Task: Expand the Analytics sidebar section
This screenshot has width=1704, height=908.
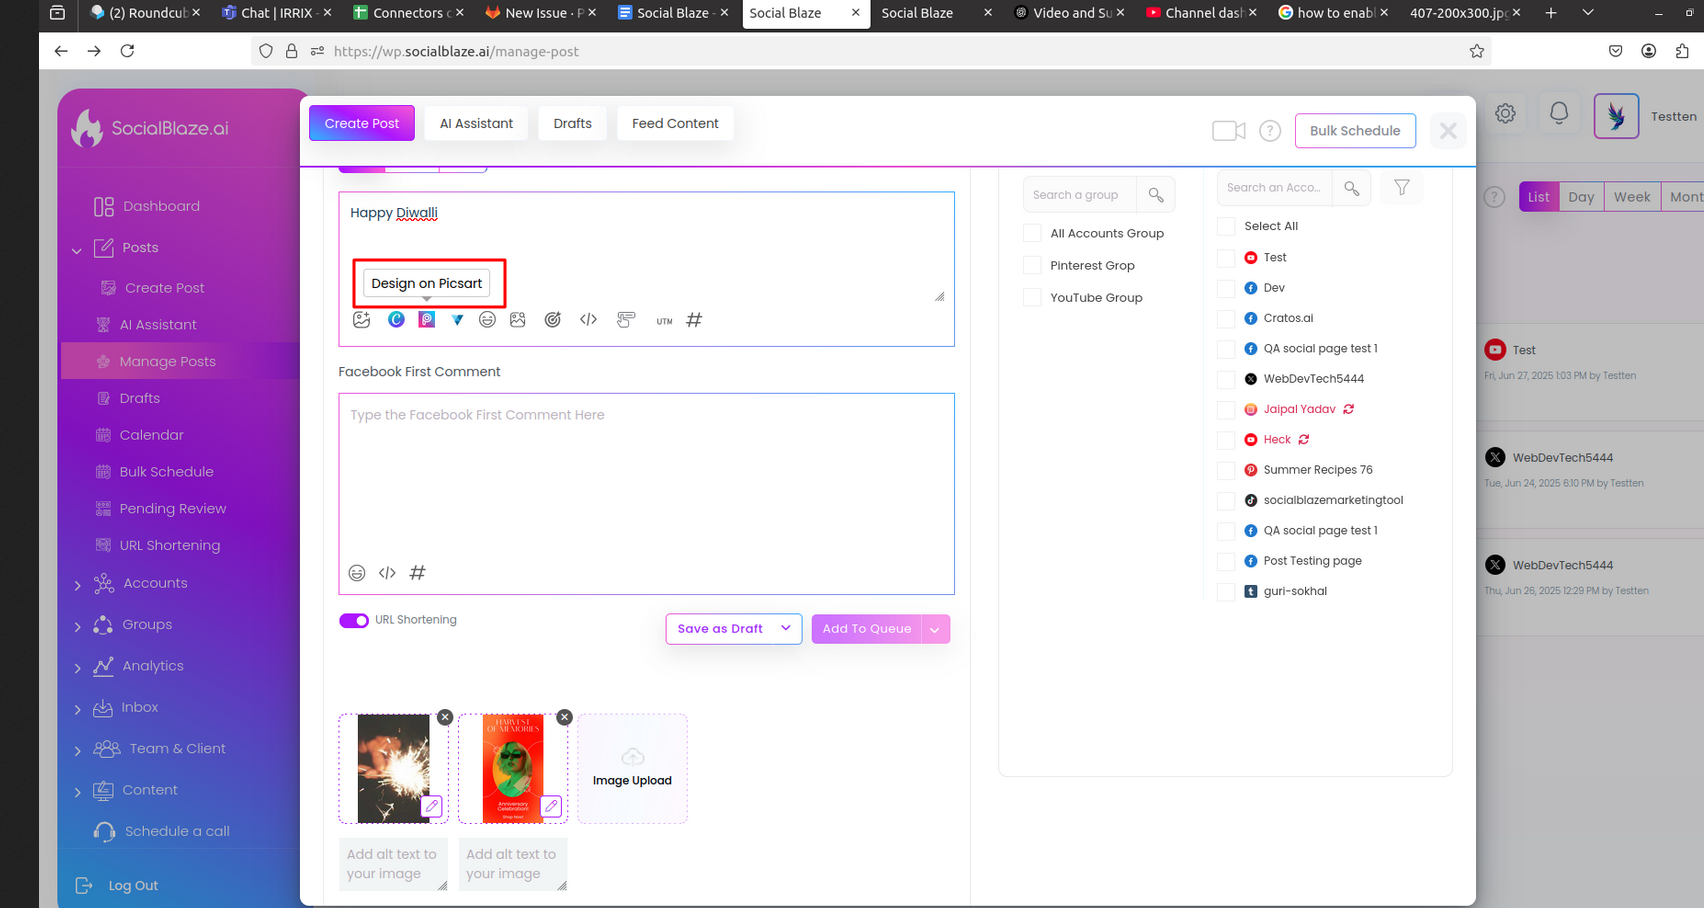Action: click(x=77, y=668)
